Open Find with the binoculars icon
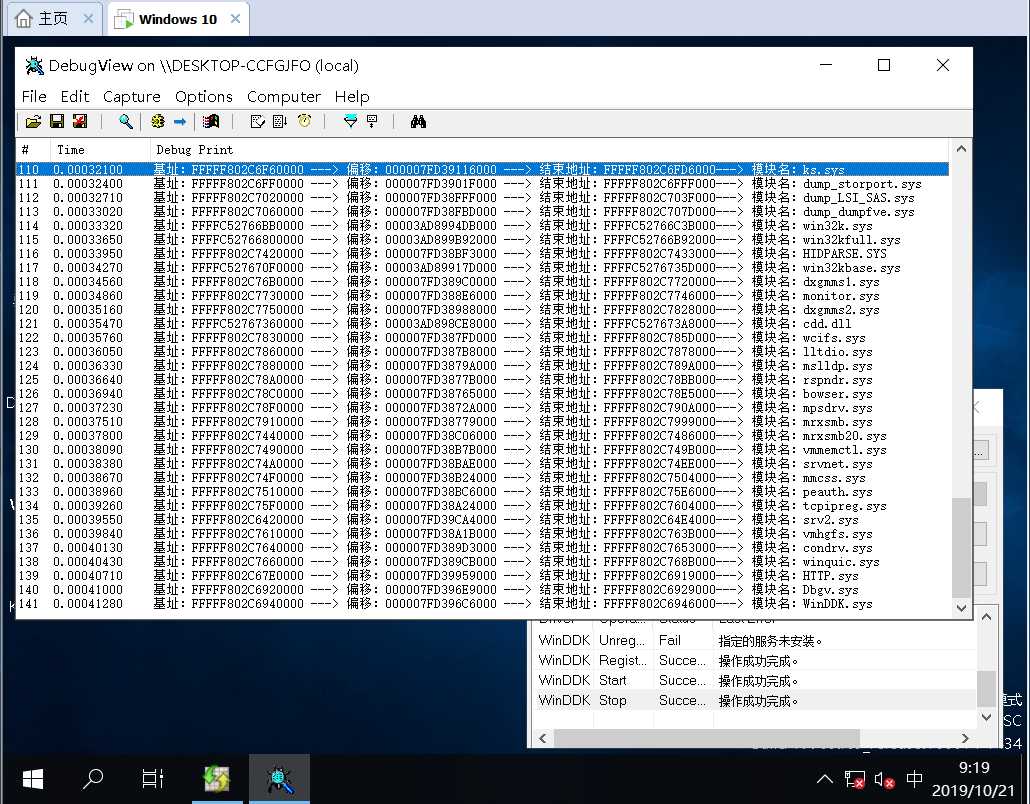1030x804 pixels. coord(418,122)
